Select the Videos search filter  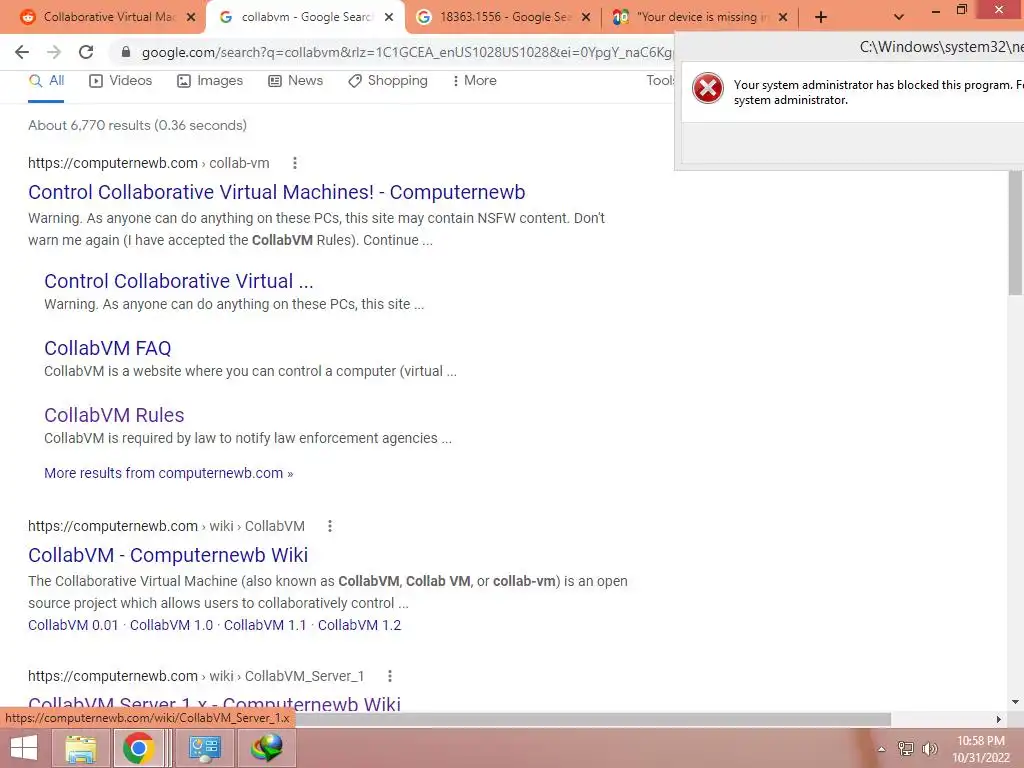tap(121, 80)
